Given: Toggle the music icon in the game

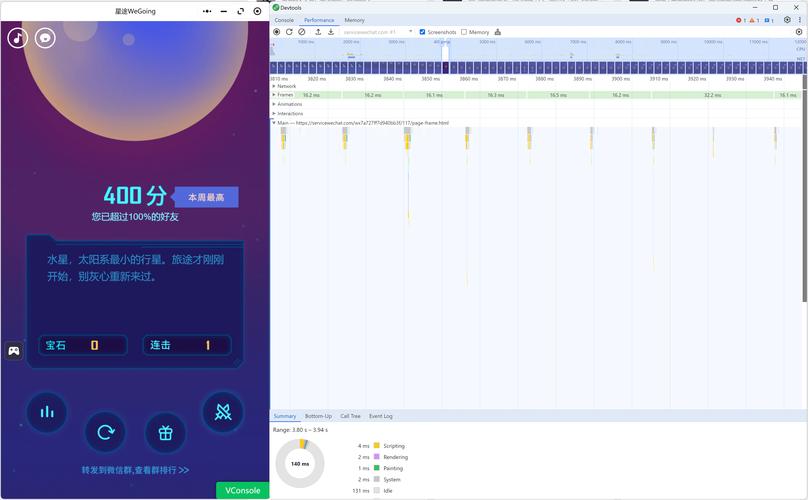Looking at the screenshot, I should [x=18, y=38].
